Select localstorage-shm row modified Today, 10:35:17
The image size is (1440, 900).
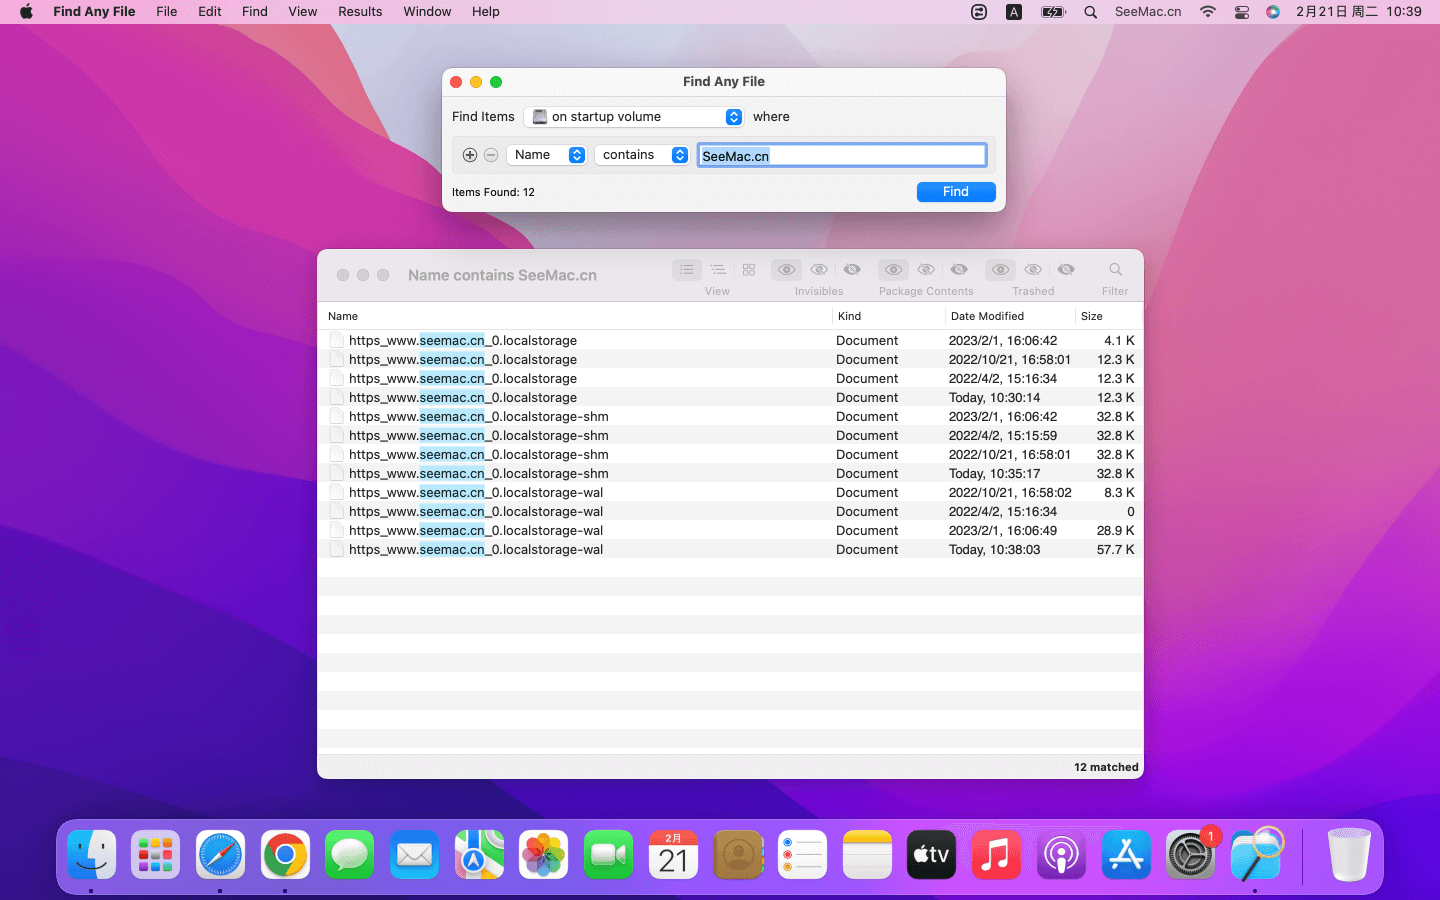coord(731,473)
